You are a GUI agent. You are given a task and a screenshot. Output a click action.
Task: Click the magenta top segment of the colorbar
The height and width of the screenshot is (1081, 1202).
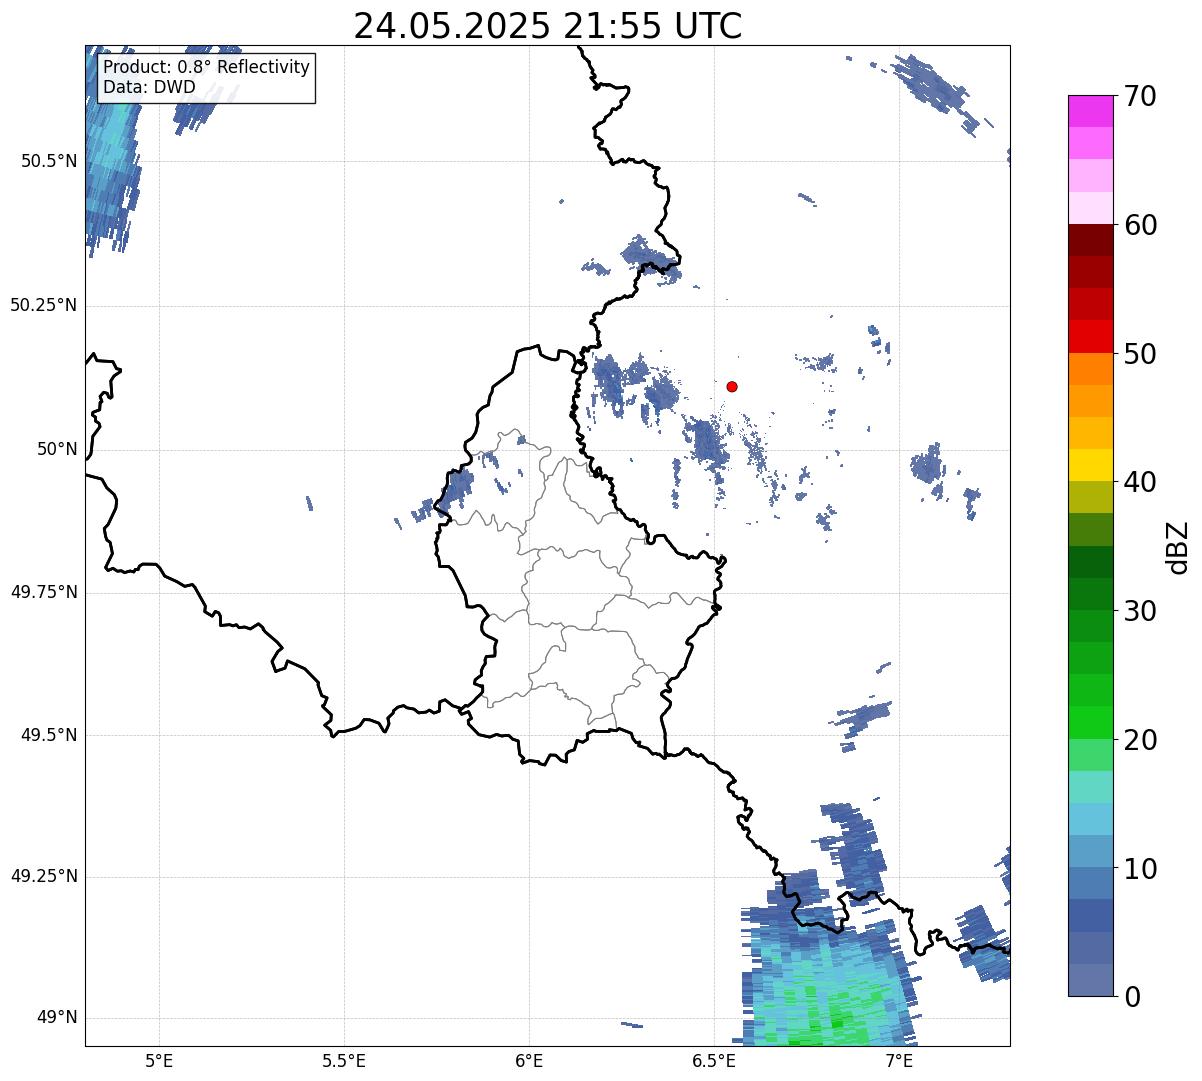pyautogui.click(x=1090, y=111)
